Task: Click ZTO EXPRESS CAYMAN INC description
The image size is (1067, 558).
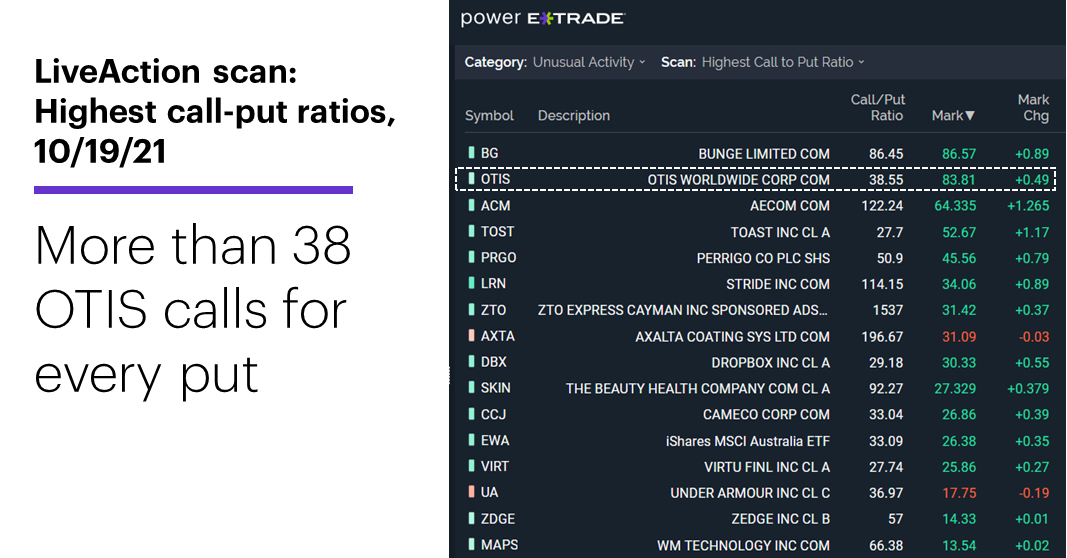Action: point(683,310)
